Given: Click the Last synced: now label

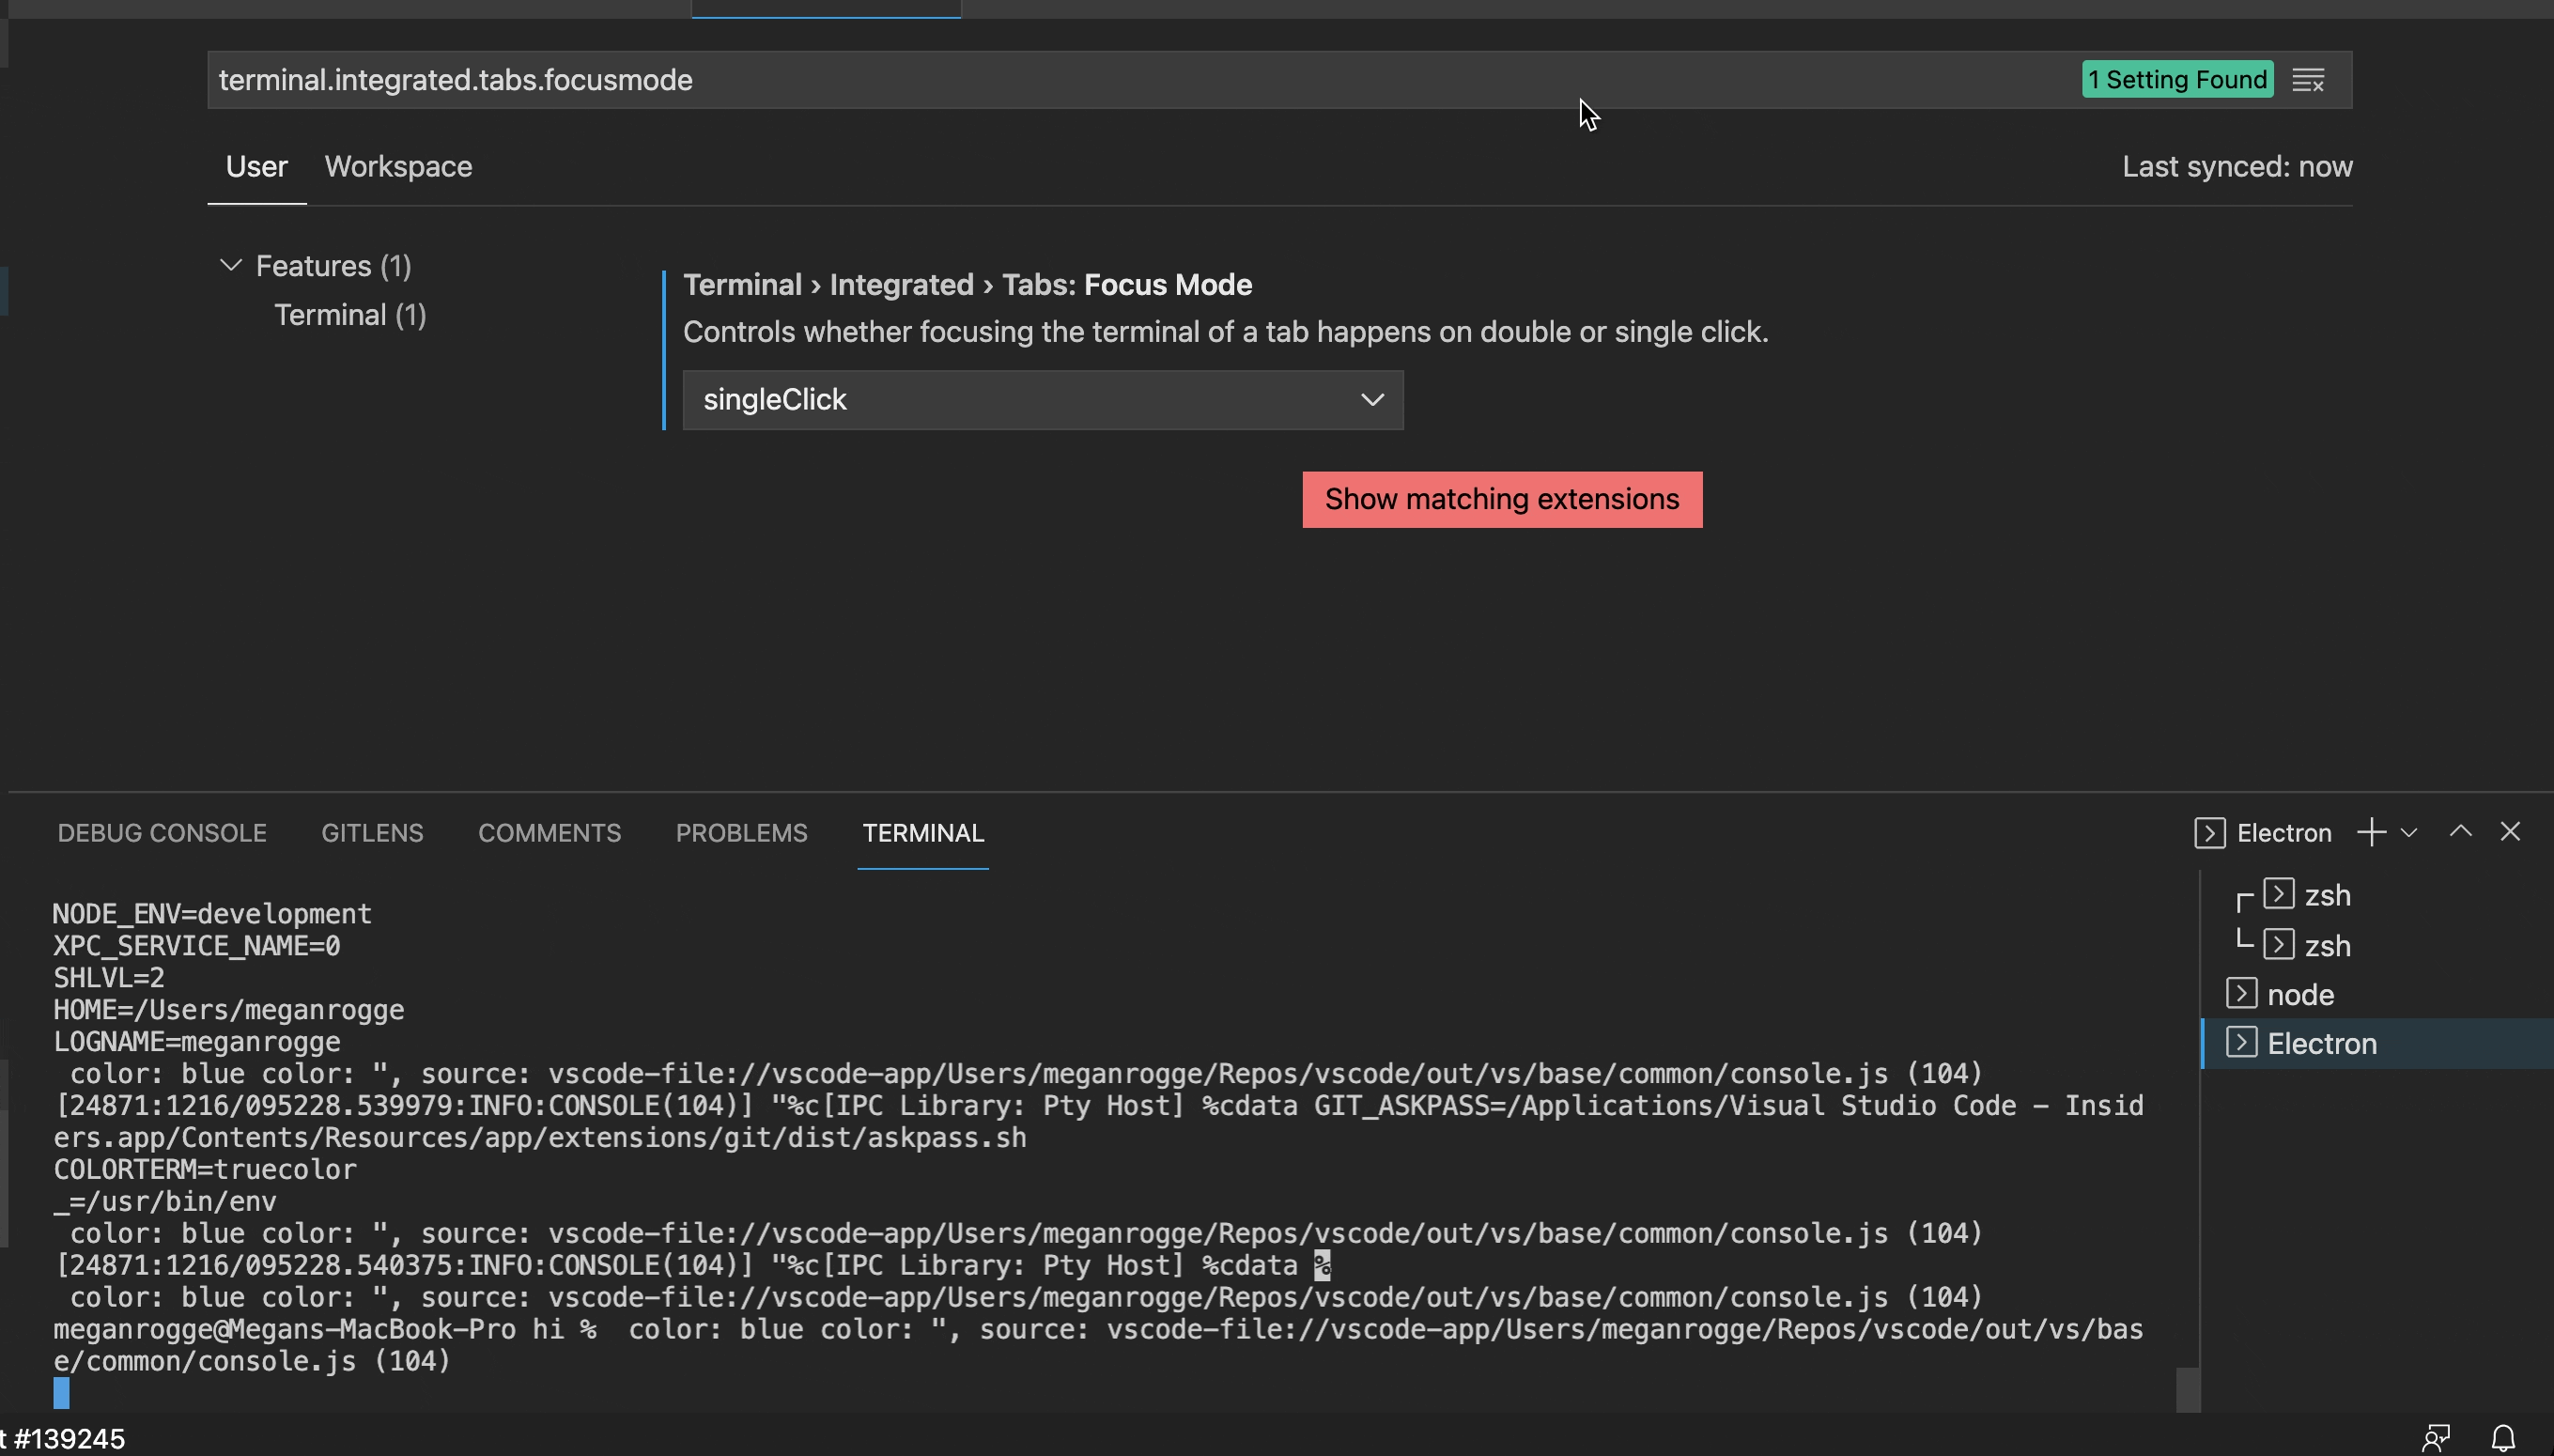Looking at the screenshot, I should tap(2237, 166).
